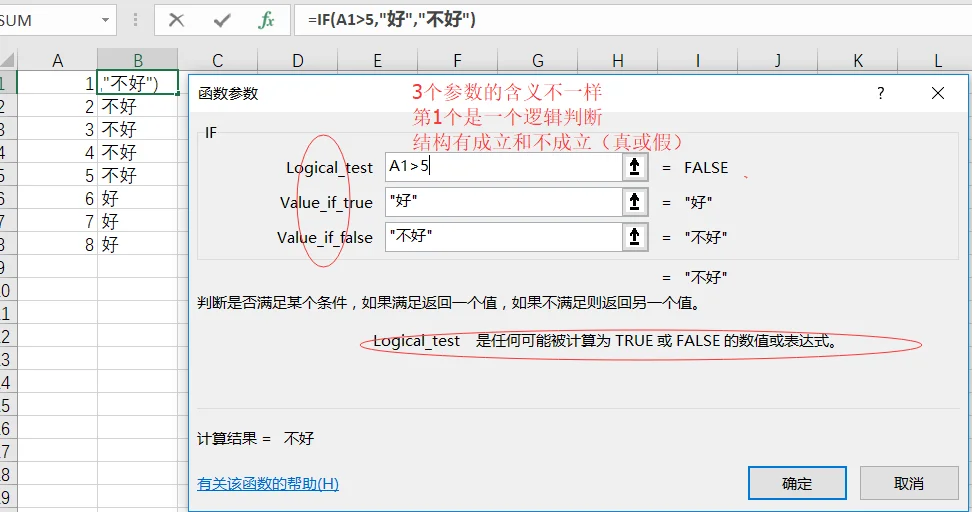The width and height of the screenshot is (972, 512).
Task: Select cell A6 containing 6
Action: (57, 198)
